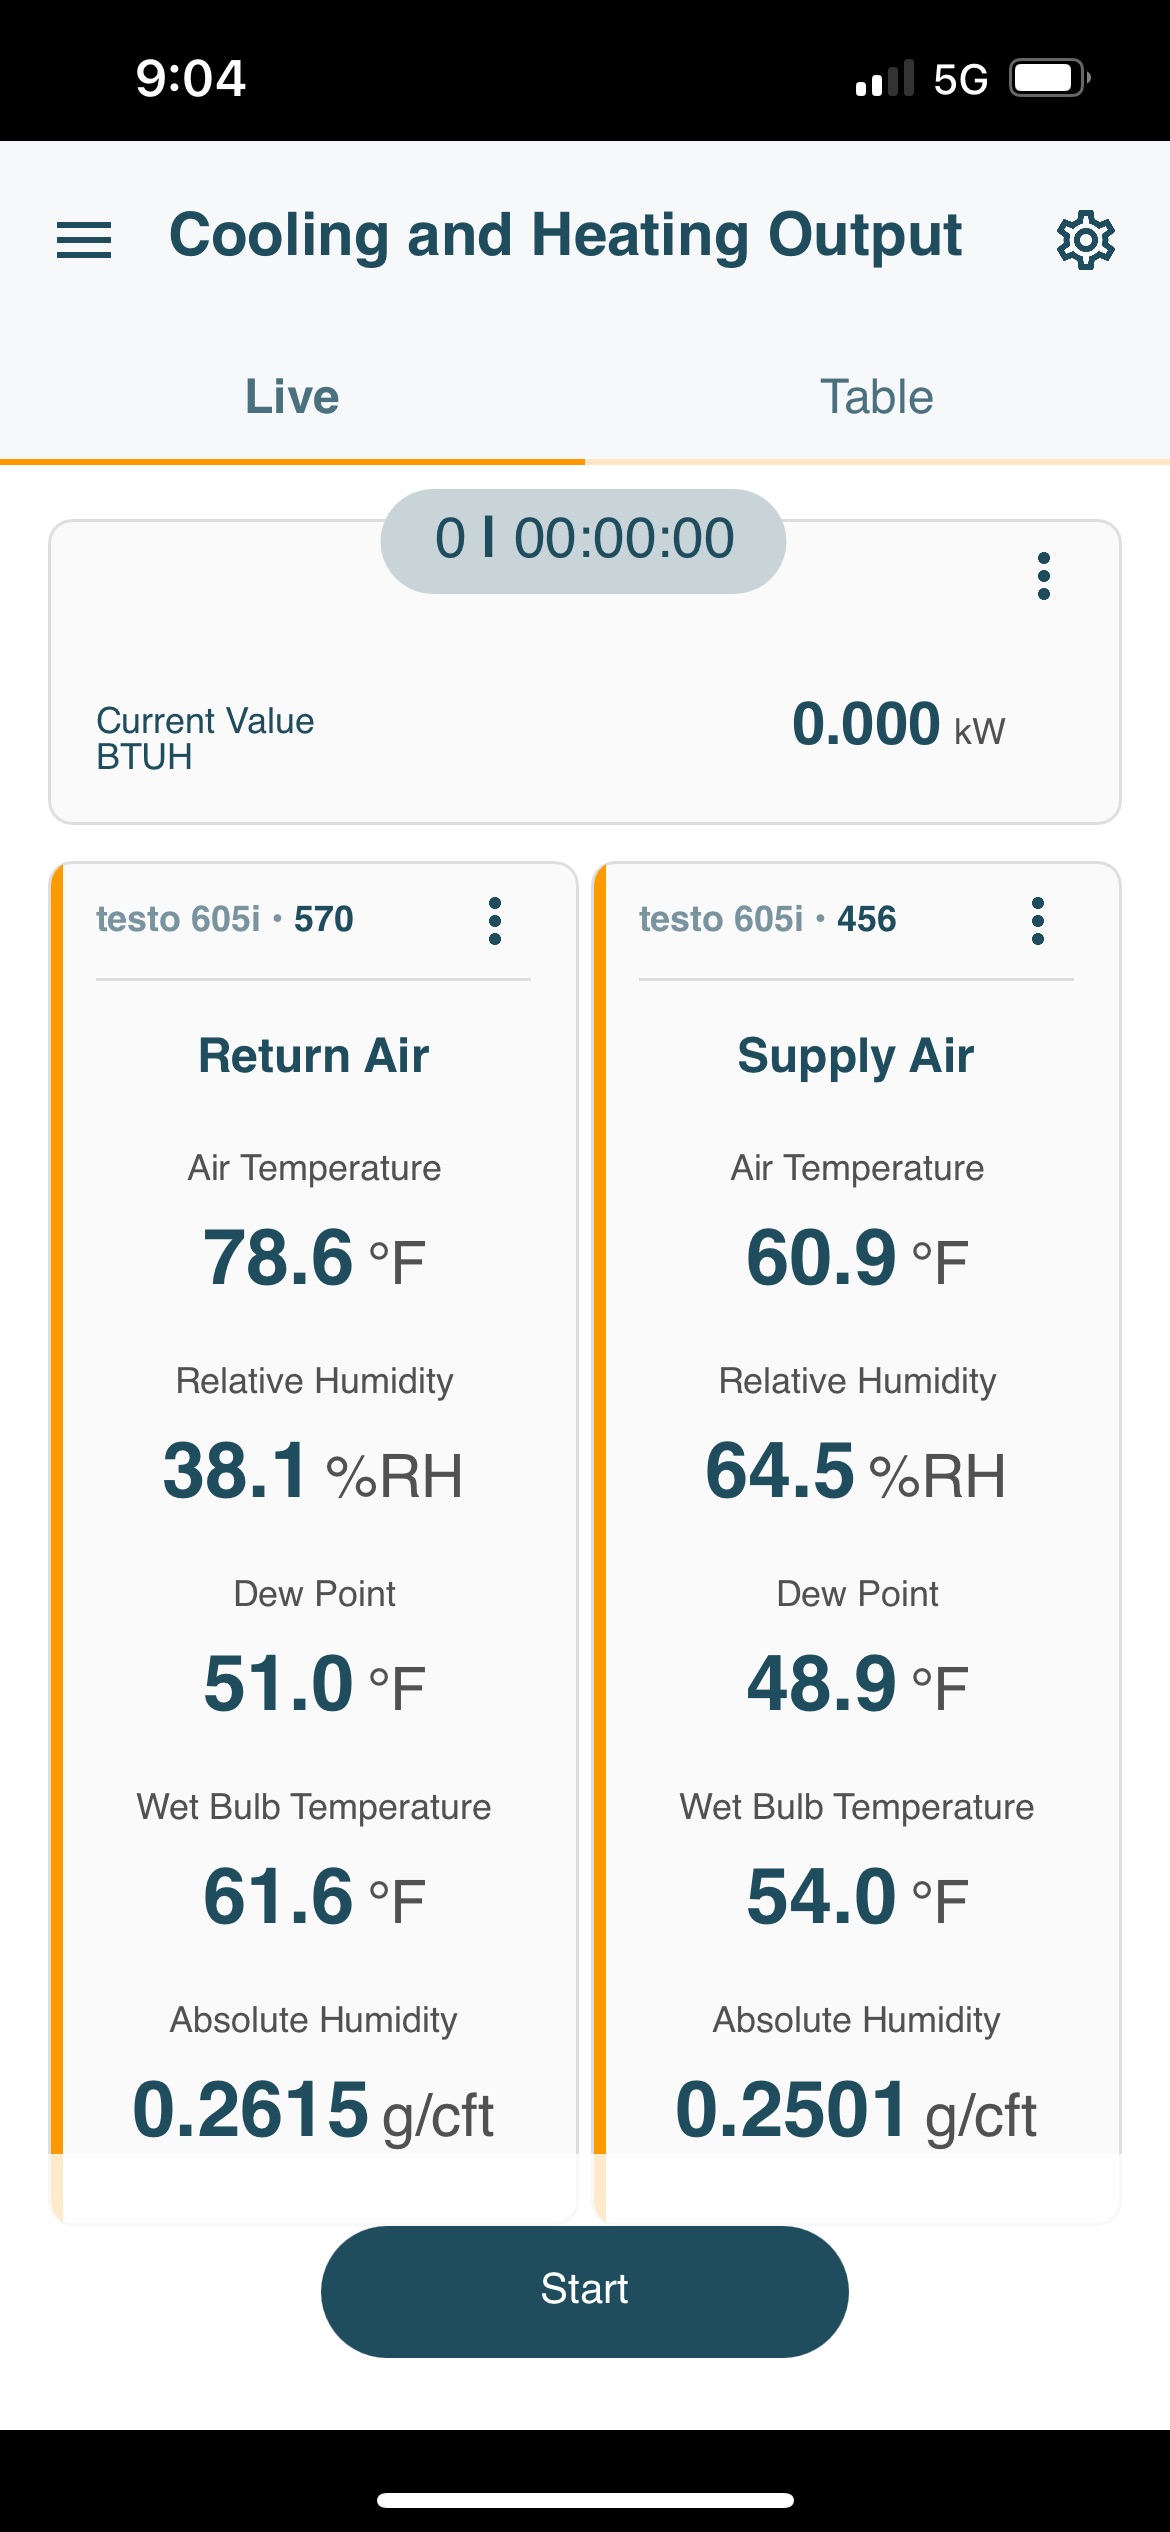Open options menu for testo 605i 570
Viewport: 1170px width, 2532px height.
pos(495,921)
